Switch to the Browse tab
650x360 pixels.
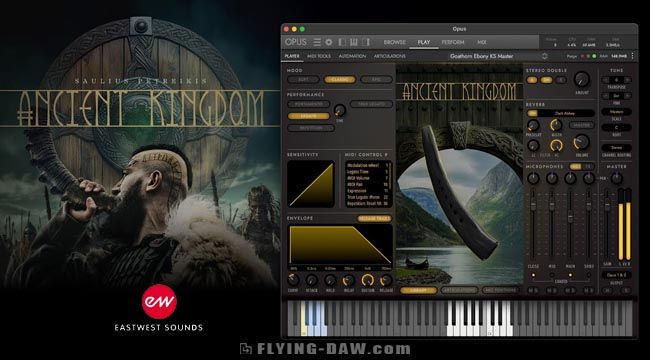[394, 42]
